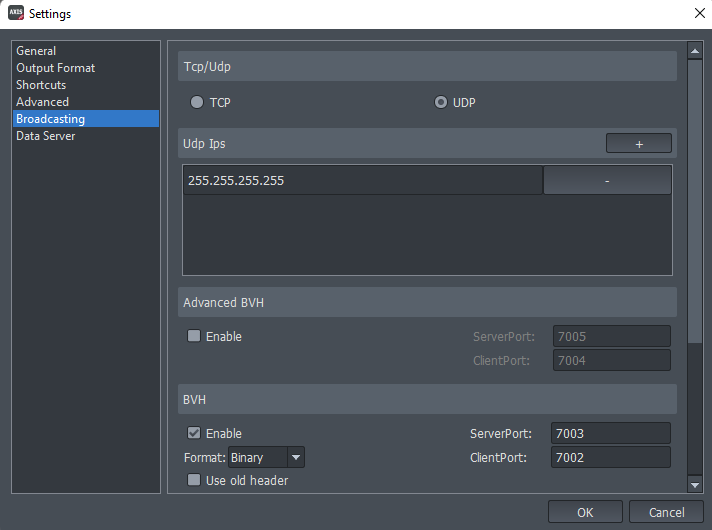
Task: Confirm settings with OK button
Action: (585, 512)
